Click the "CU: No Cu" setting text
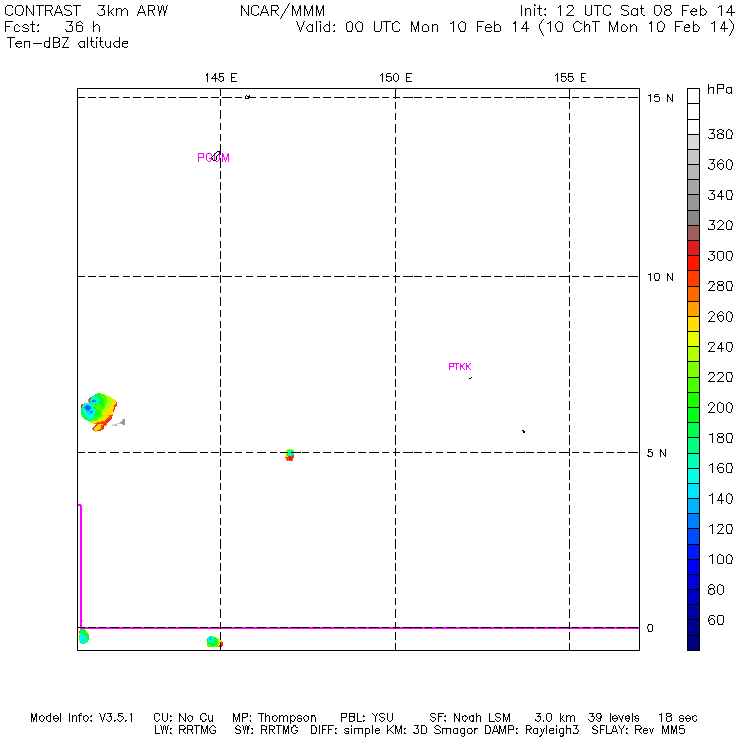The height and width of the screenshot is (740, 740). tap(184, 718)
